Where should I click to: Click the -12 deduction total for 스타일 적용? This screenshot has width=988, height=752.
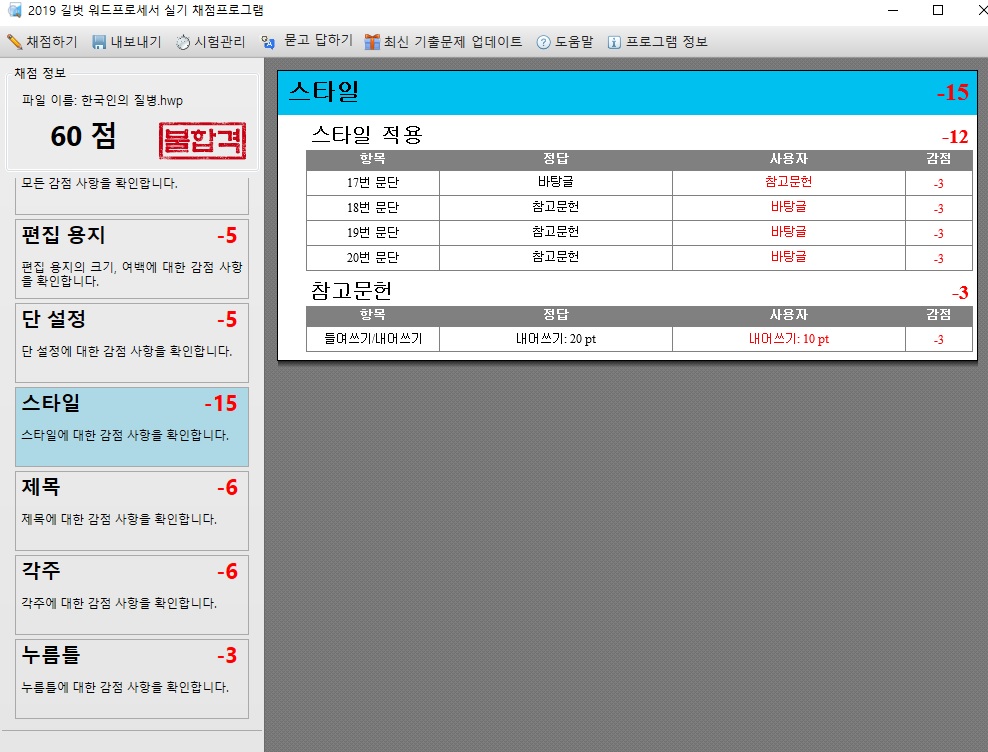[x=955, y=137]
